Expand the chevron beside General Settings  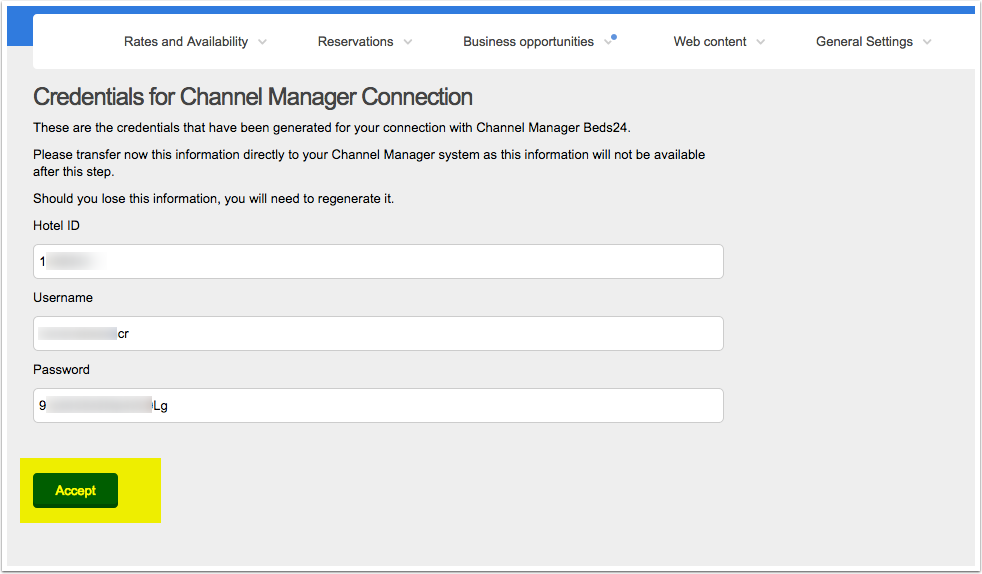(927, 42)
